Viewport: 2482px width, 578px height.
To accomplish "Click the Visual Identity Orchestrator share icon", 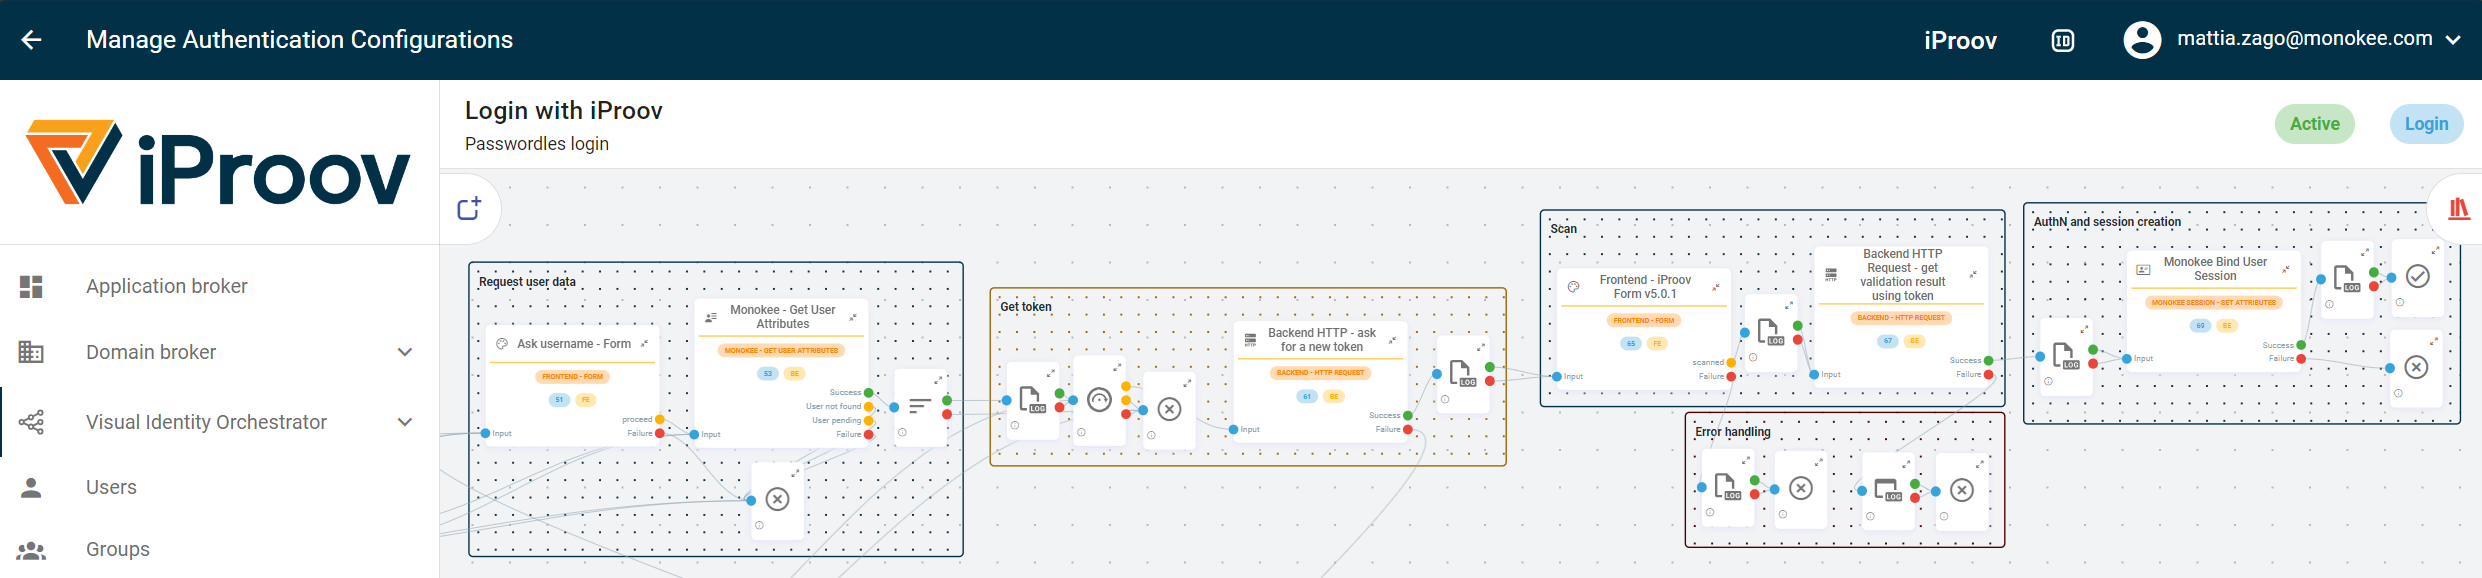I will coord(31,422).
